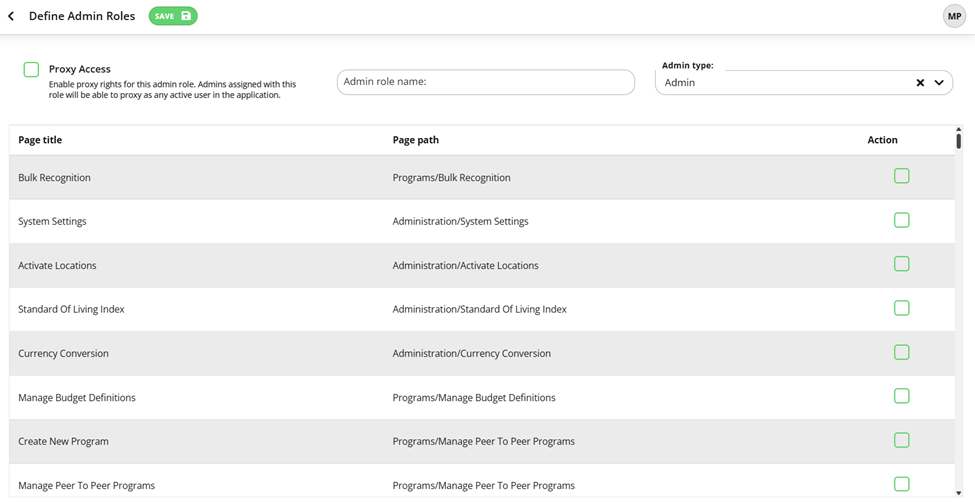Click the Programs/Manage Budget Definitions path

coord(474,397)
